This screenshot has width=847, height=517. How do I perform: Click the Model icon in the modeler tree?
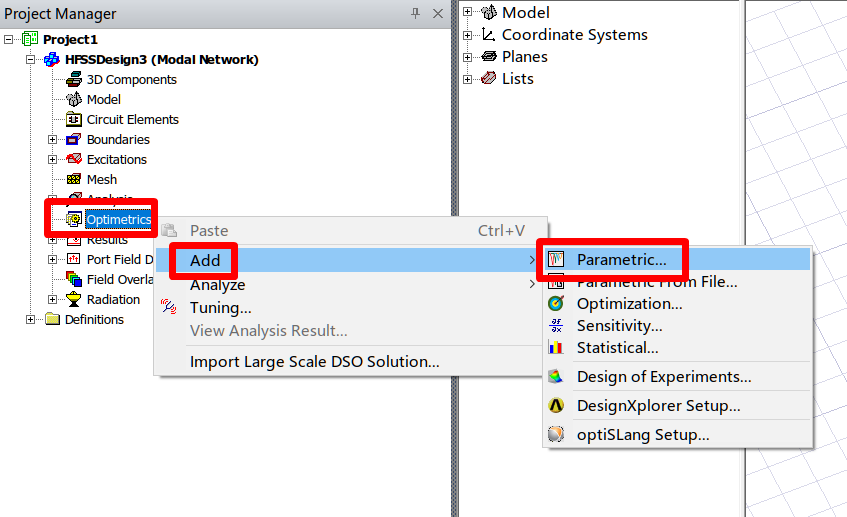pyautogui.click(x=489, y=12)
